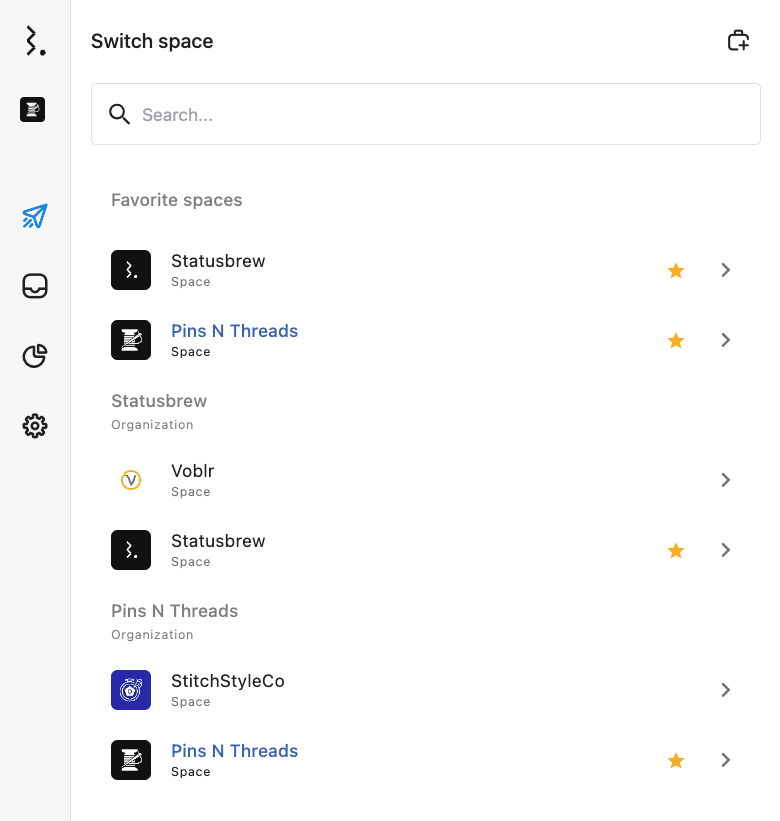Click the Statusbrew logo in sidebar

35,41
